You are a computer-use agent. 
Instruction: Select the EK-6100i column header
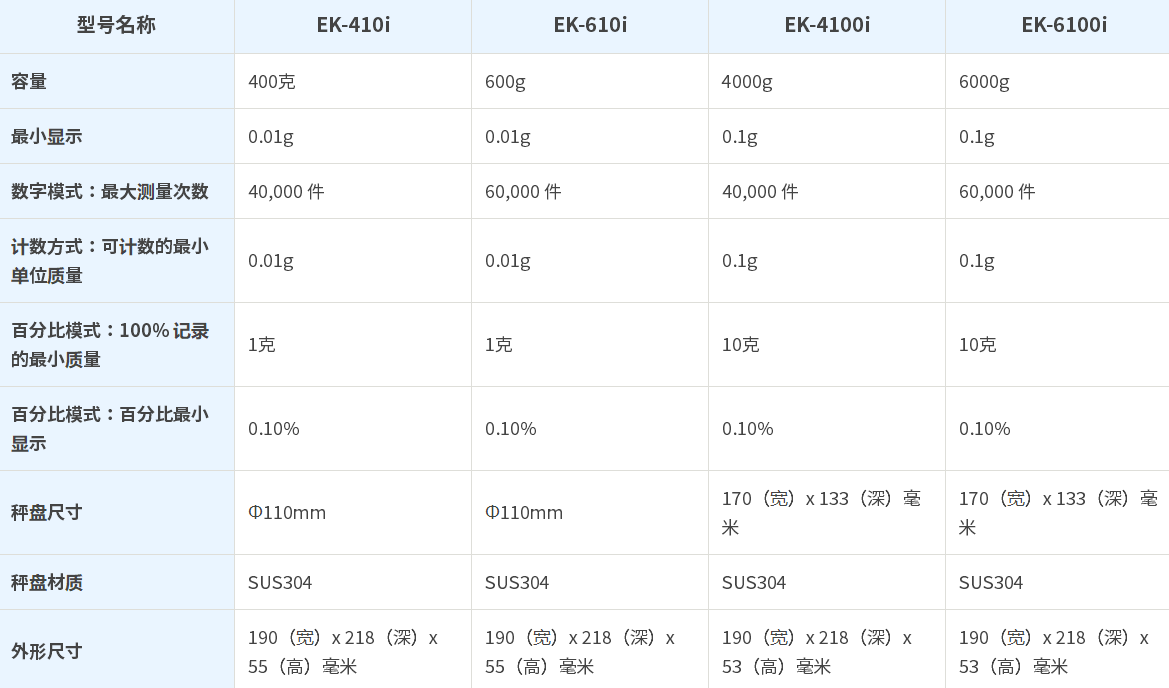pos(1064,25)
